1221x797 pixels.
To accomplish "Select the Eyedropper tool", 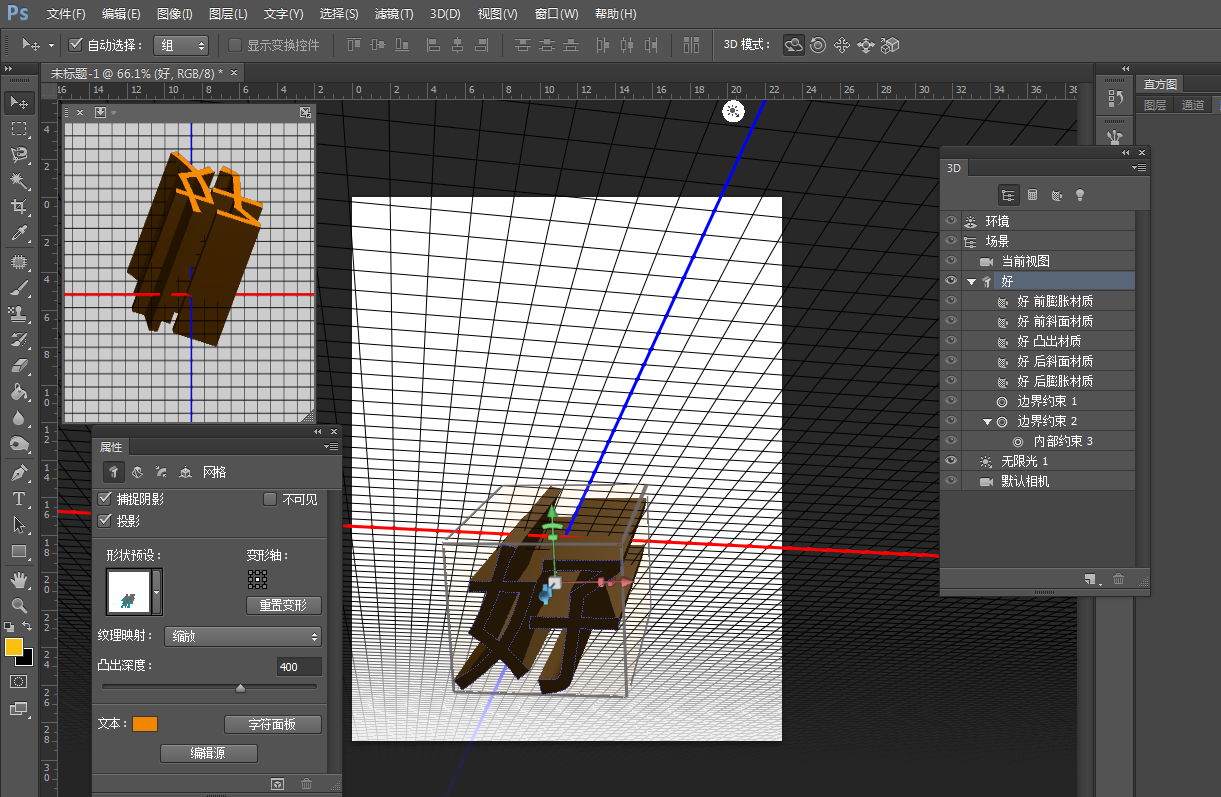I will 18,234.
